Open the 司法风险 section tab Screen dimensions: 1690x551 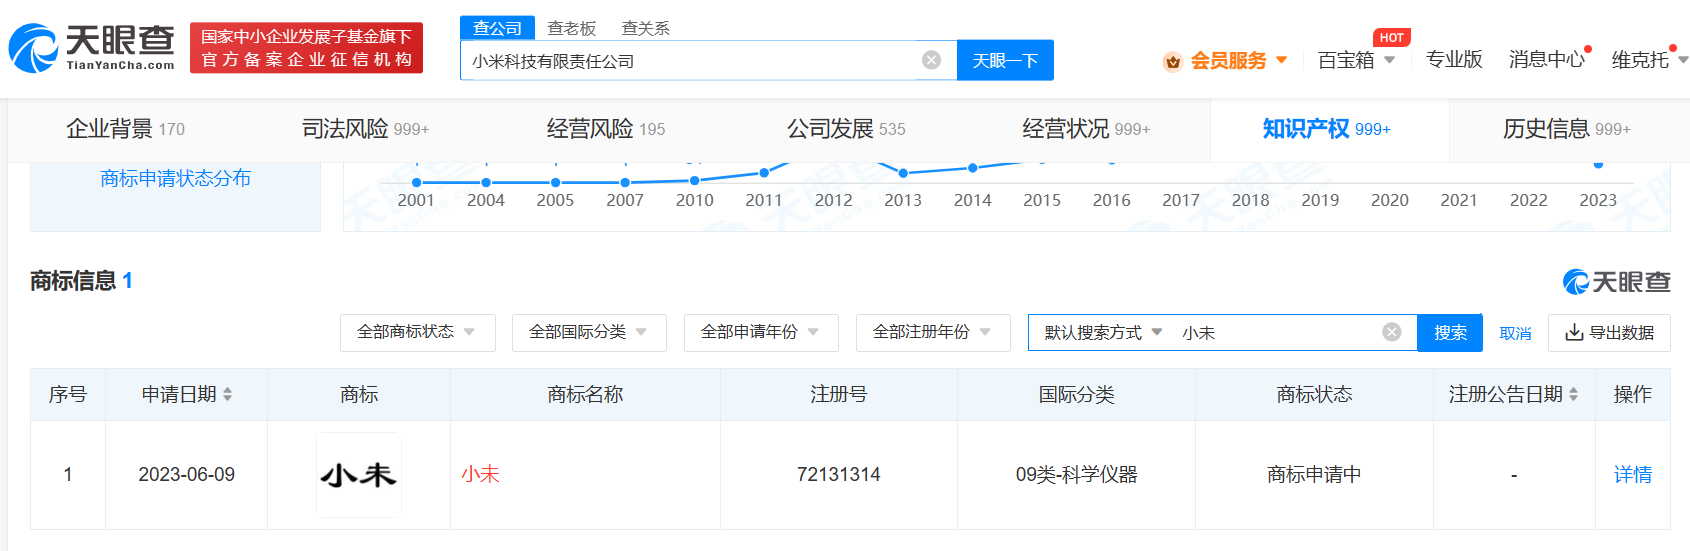(x=365, y=129)
